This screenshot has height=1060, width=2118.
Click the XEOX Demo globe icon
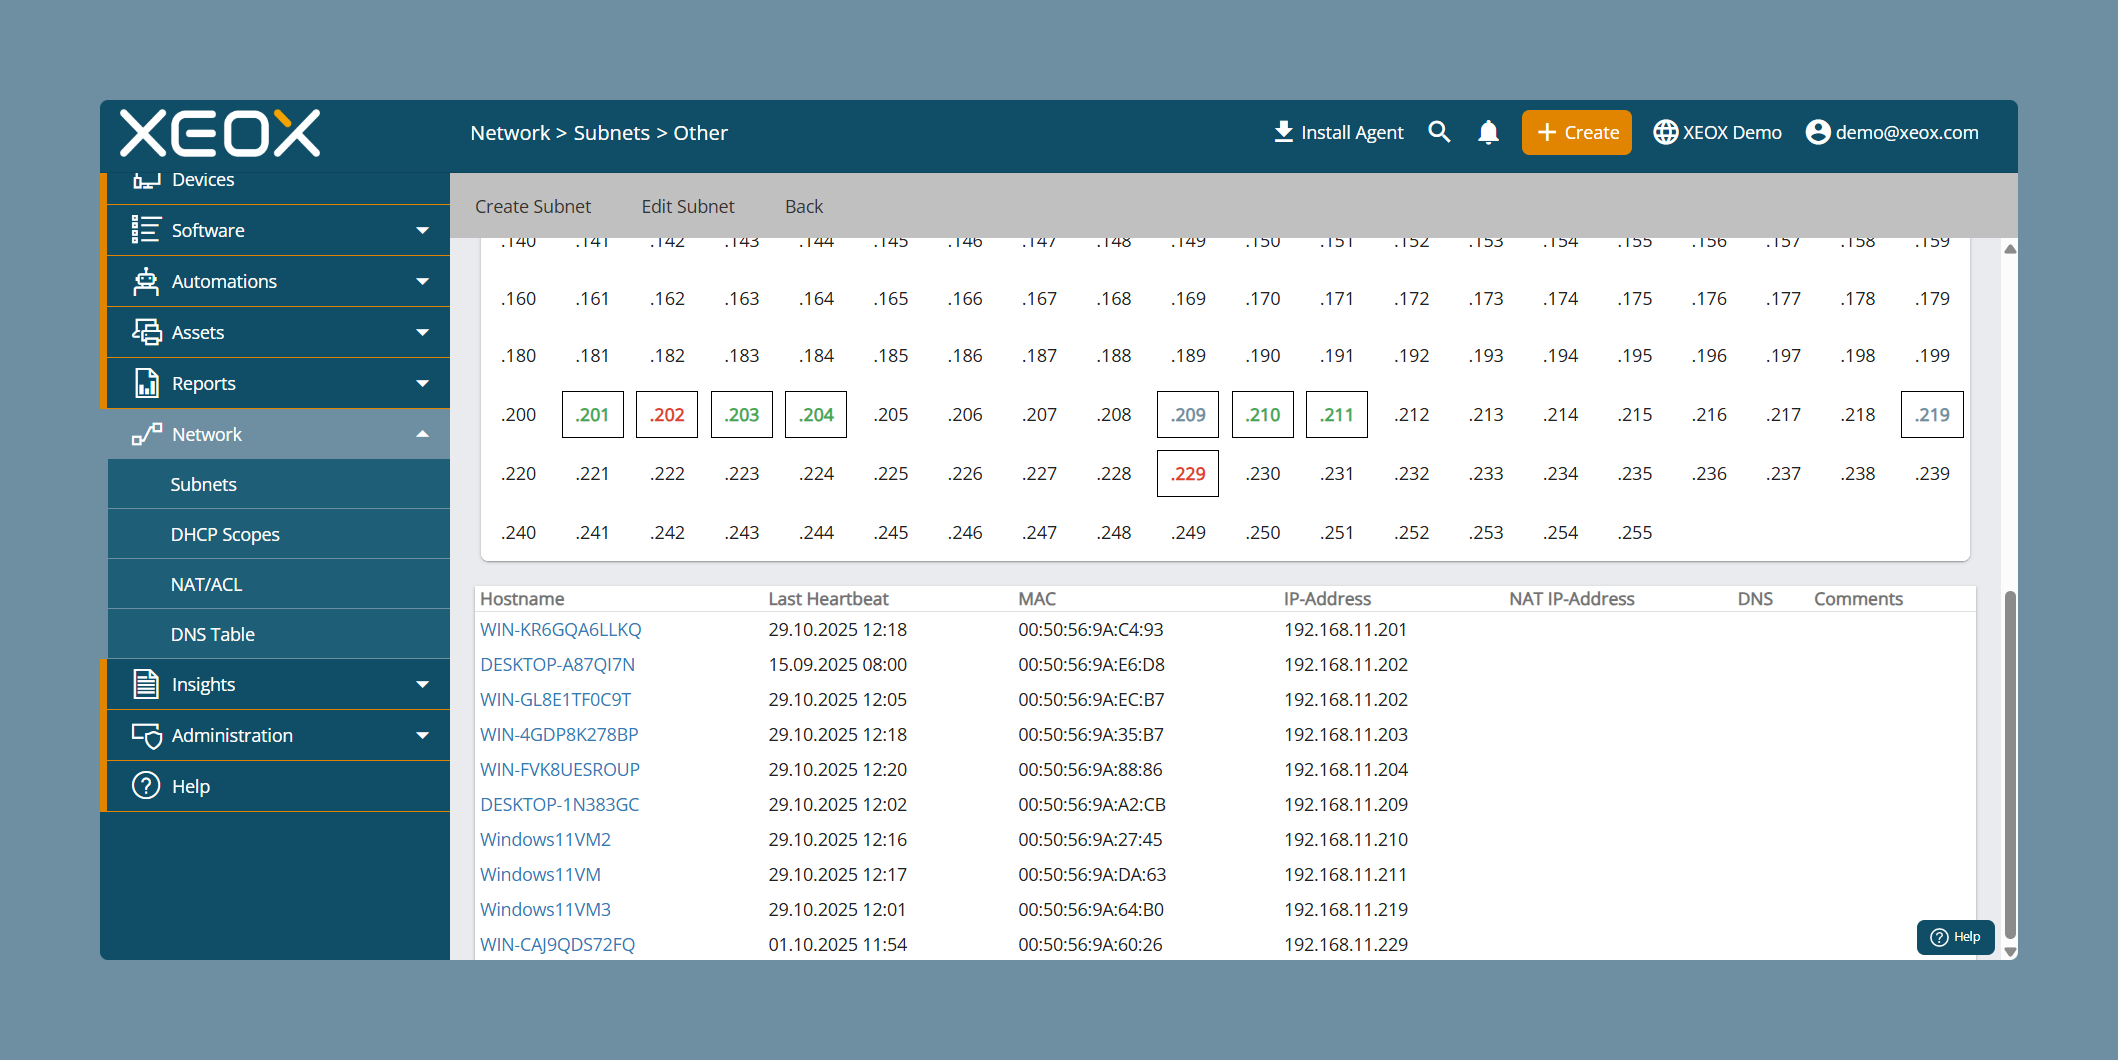[x=1665, y=132]
